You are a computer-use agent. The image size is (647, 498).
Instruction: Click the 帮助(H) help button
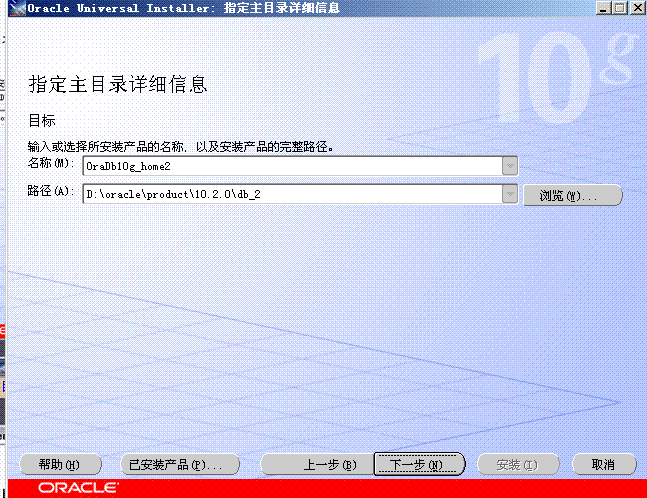coord(61,465)
